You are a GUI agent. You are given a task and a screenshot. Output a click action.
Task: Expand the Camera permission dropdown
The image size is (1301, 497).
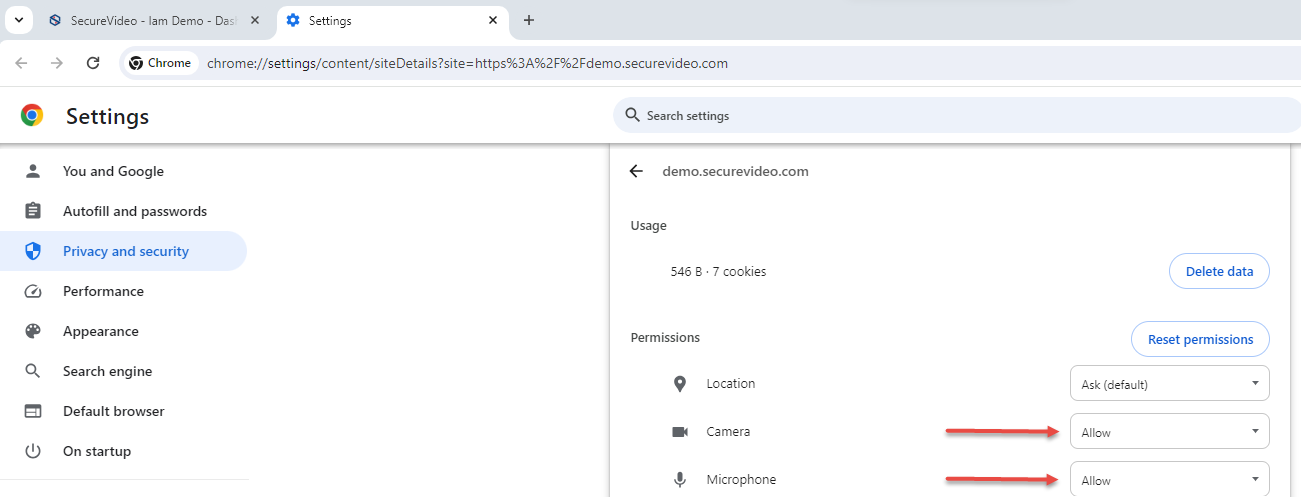(x=1169, y=432)
